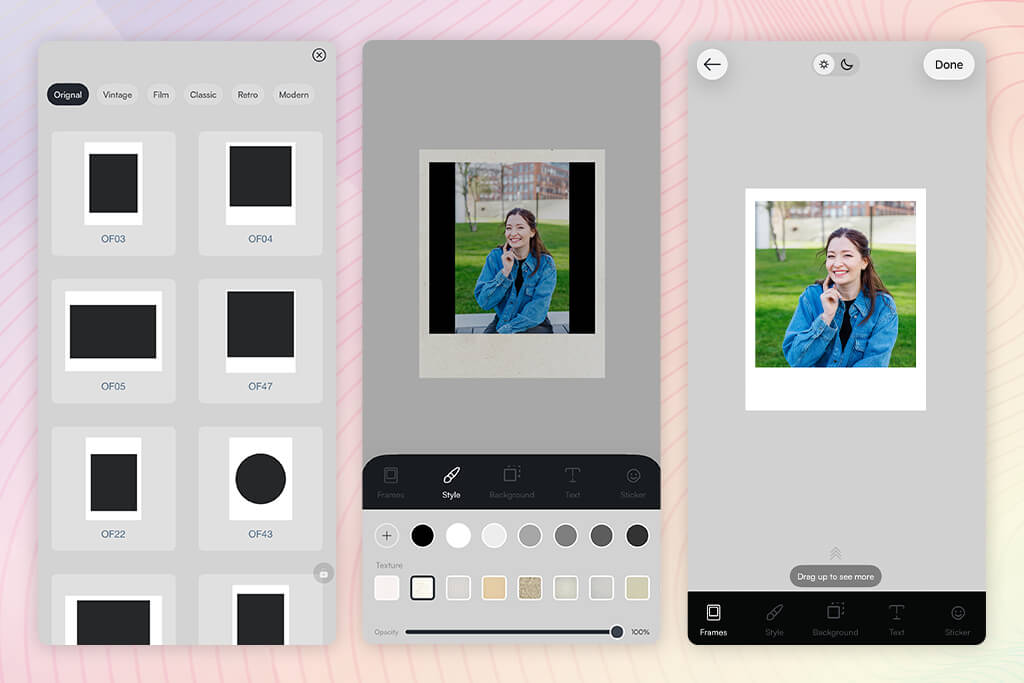
Task: Open Frames tool in middle editor
Action: click(391, 483)
